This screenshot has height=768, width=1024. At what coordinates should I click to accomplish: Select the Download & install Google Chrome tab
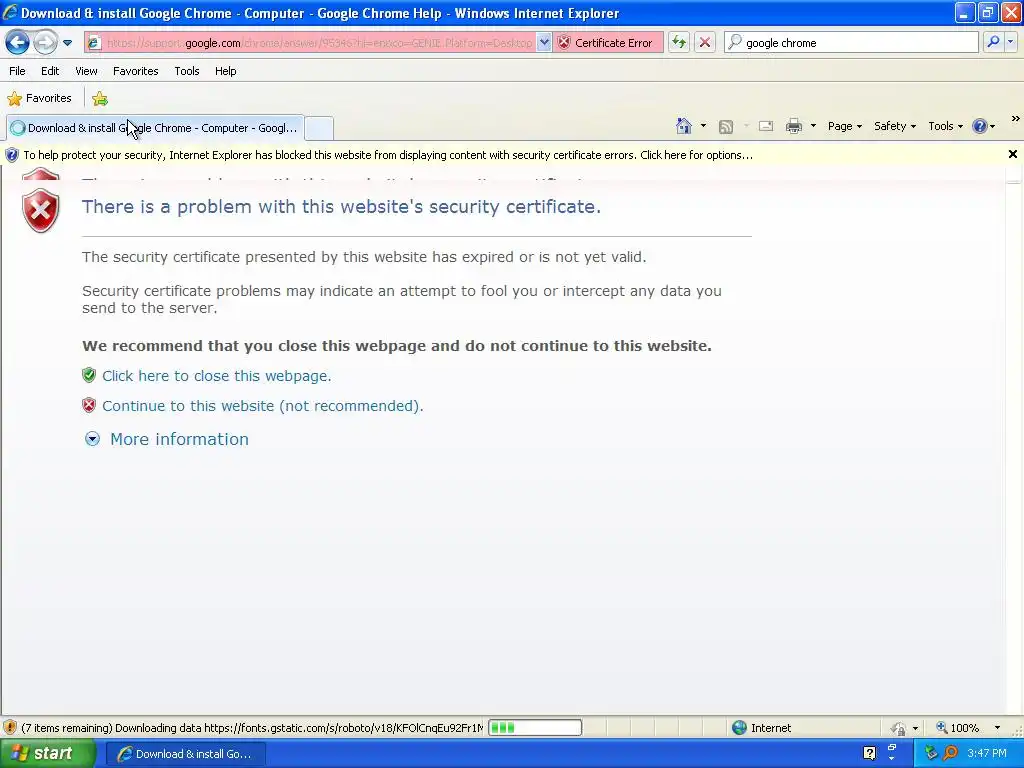(x=155, y=128)
